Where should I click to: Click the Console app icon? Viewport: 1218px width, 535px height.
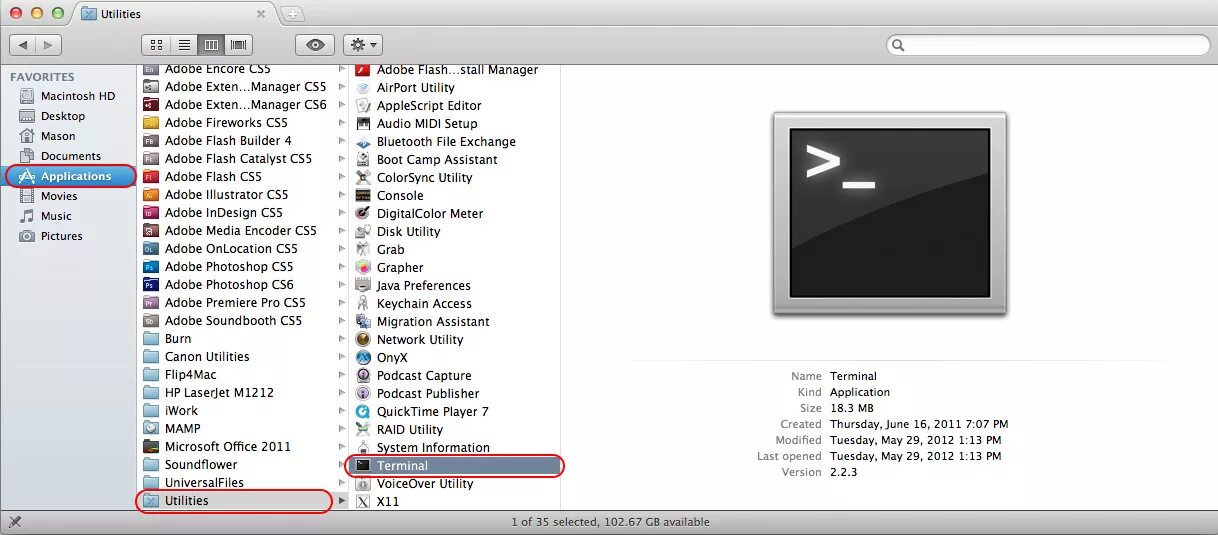[x=364, y=196]
